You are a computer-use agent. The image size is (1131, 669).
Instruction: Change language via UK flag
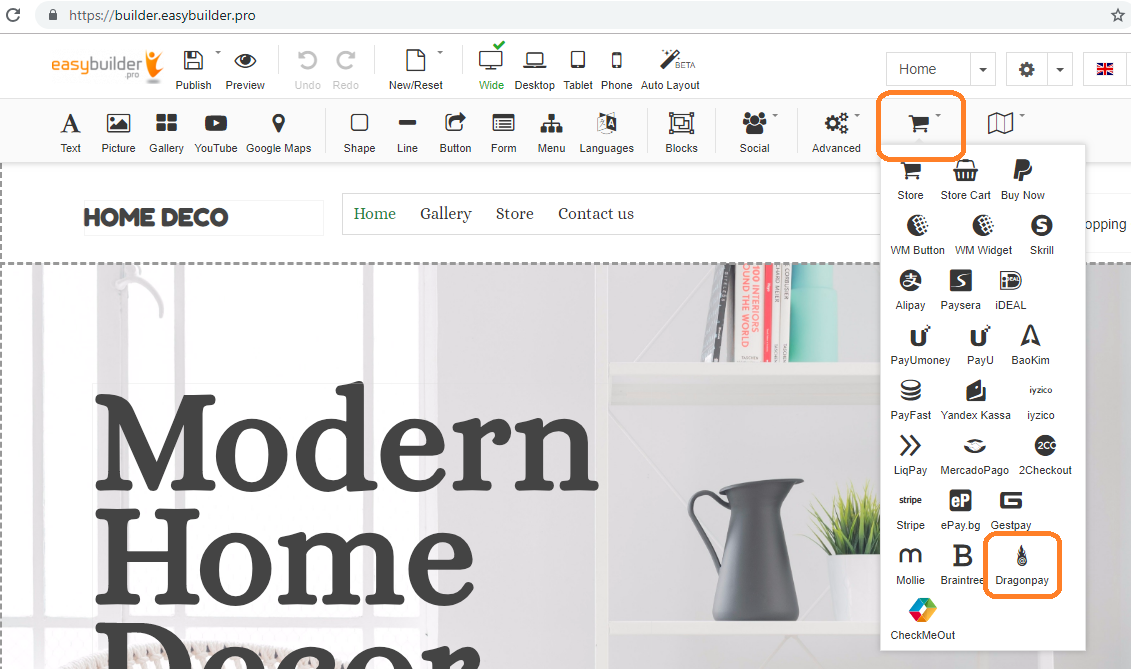tap(1104, 69)
